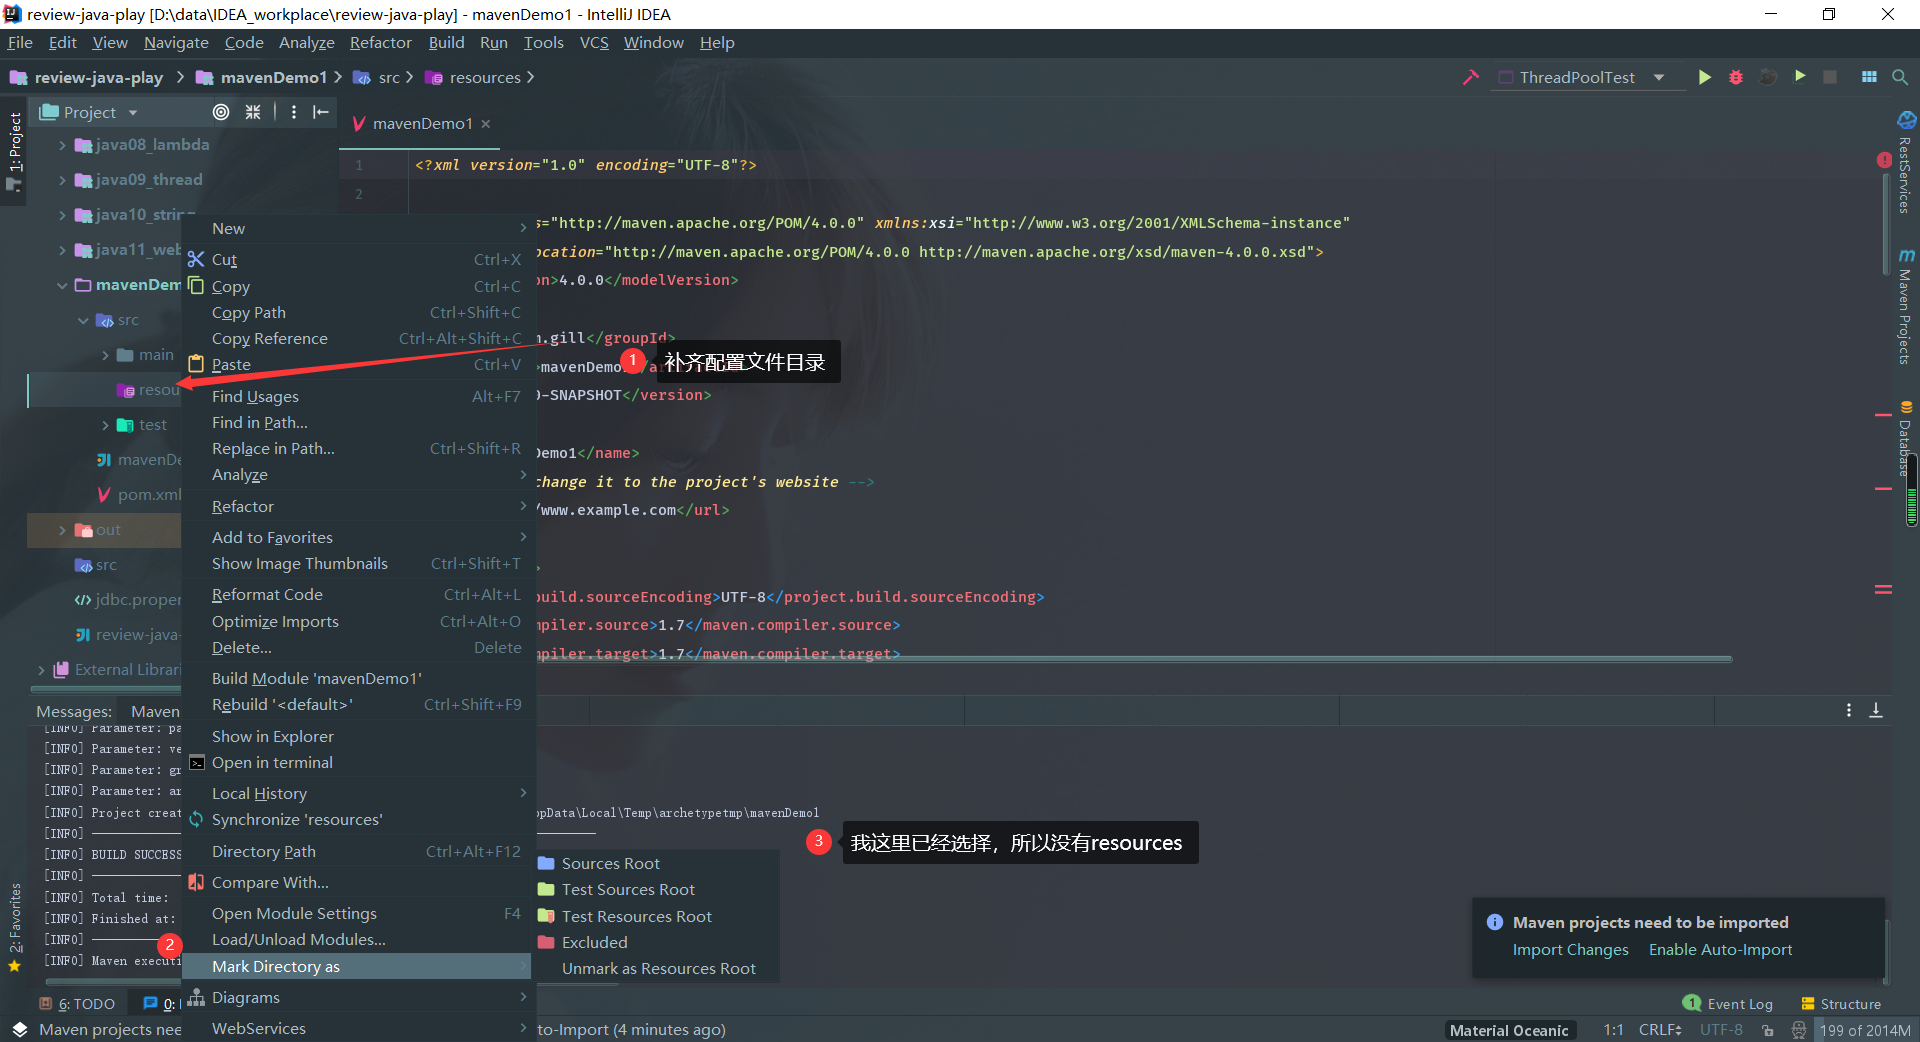This screenshot has height=1042, width=1920.
Task: Toggle the Maven Projects side panel
Action: click(x=1906, y=307)
